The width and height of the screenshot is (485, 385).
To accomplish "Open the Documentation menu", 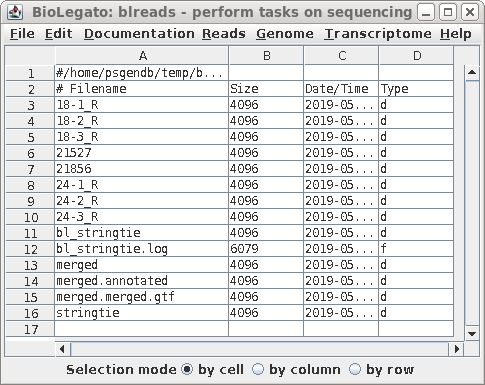I will tap(139, 34).
